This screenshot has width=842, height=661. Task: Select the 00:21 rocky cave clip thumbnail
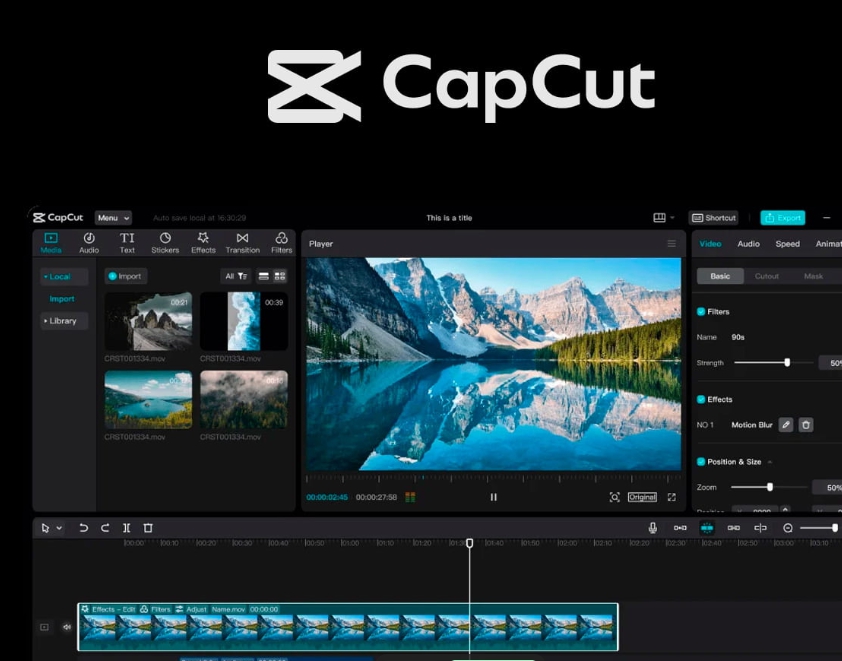pyautogui.click(x=148, y=321)
